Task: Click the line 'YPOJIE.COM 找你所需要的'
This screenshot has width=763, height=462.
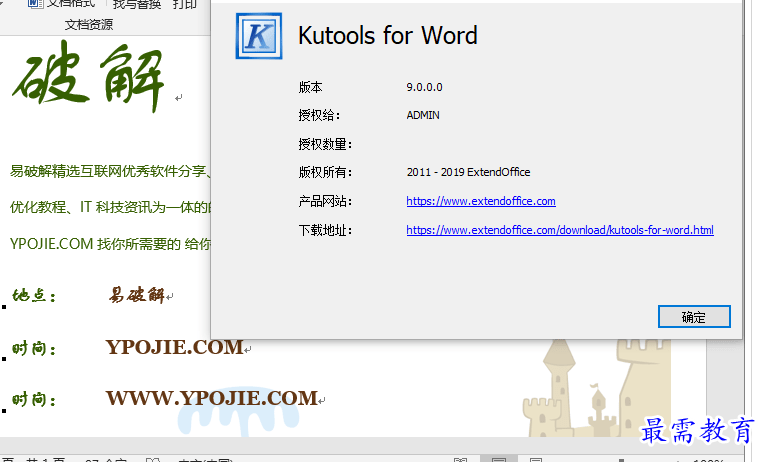Action: pyautogui.click(x=110, y=243)
